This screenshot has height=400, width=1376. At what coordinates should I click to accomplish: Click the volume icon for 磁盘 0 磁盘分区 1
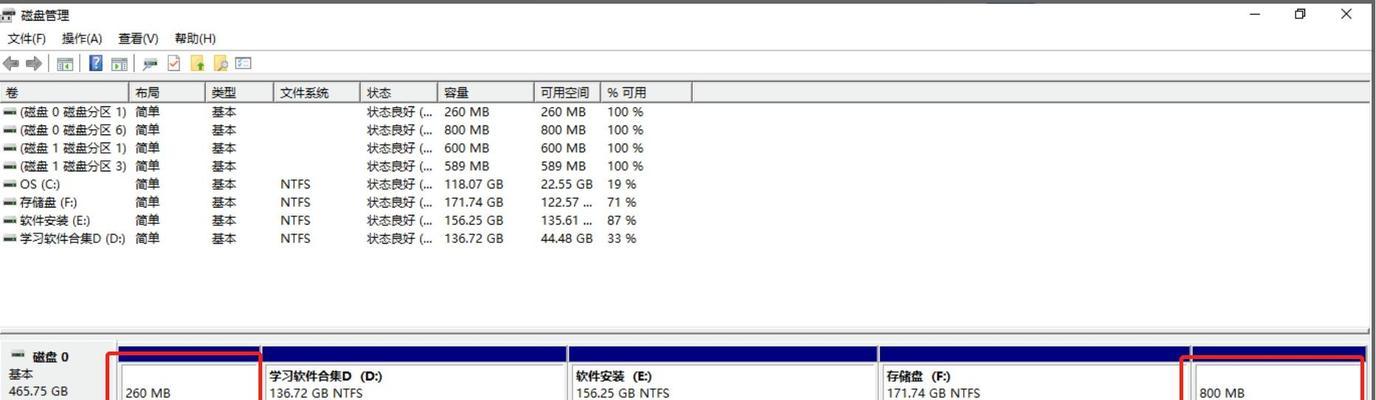10,113
